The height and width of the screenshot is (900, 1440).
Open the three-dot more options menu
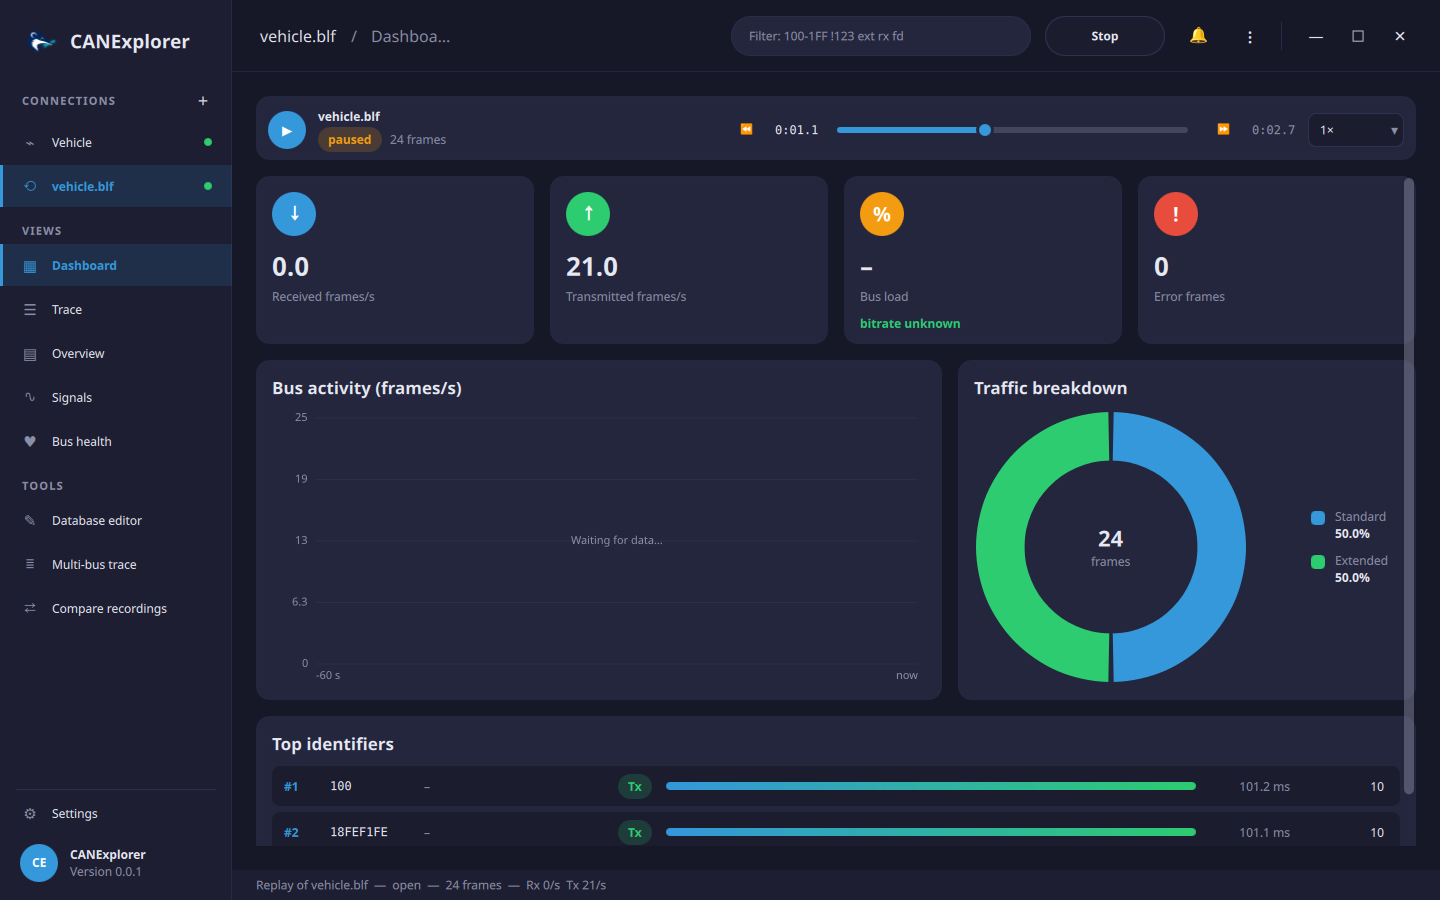point(1250,37)
